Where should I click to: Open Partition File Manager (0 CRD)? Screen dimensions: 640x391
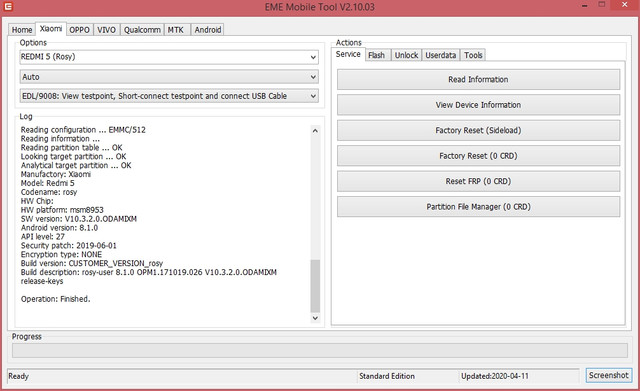tap(478, 207)
